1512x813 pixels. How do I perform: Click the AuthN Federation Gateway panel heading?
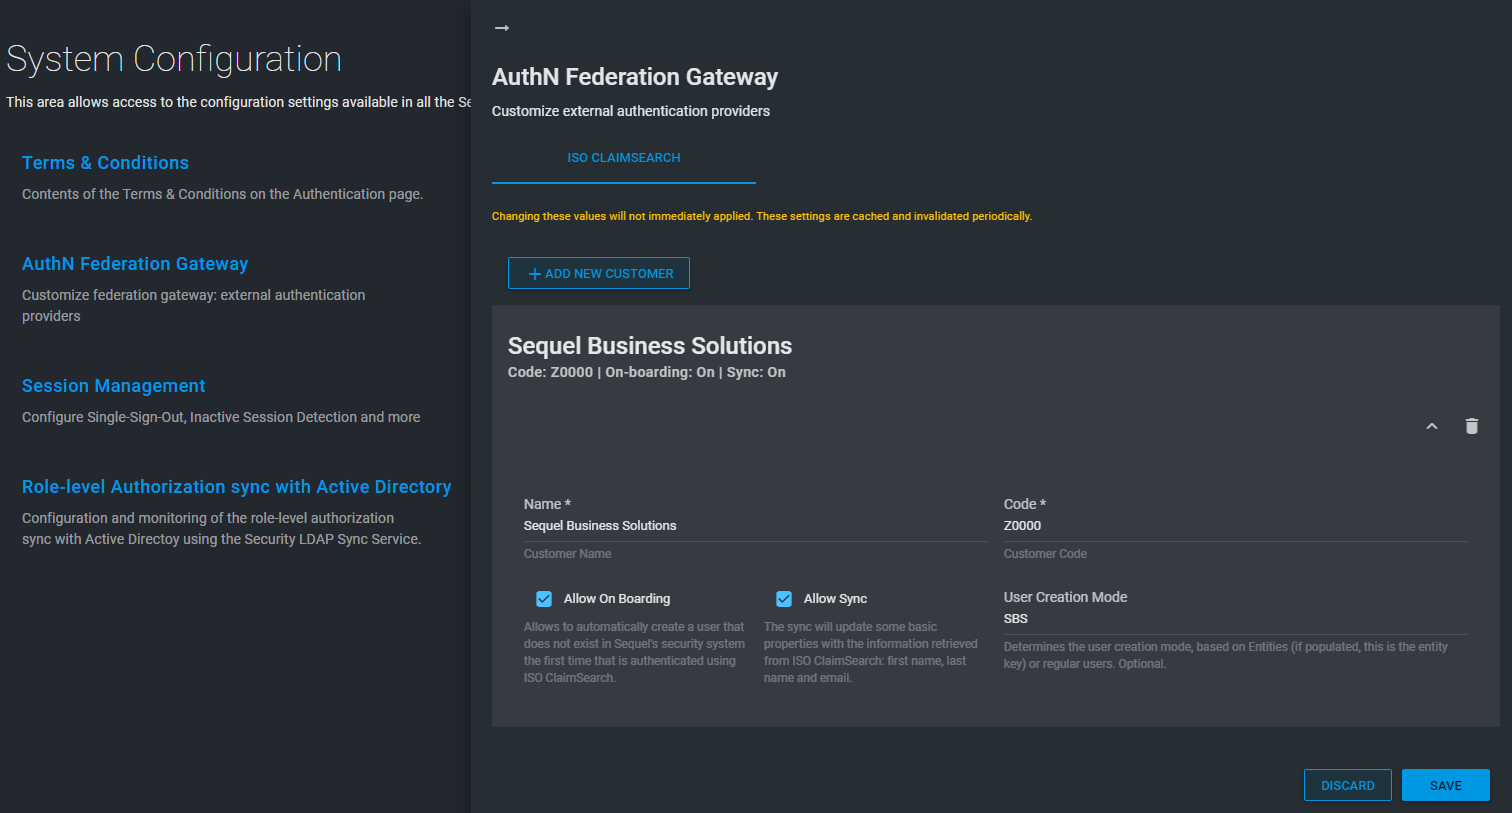pyautogui.click(x=635, y=77)
